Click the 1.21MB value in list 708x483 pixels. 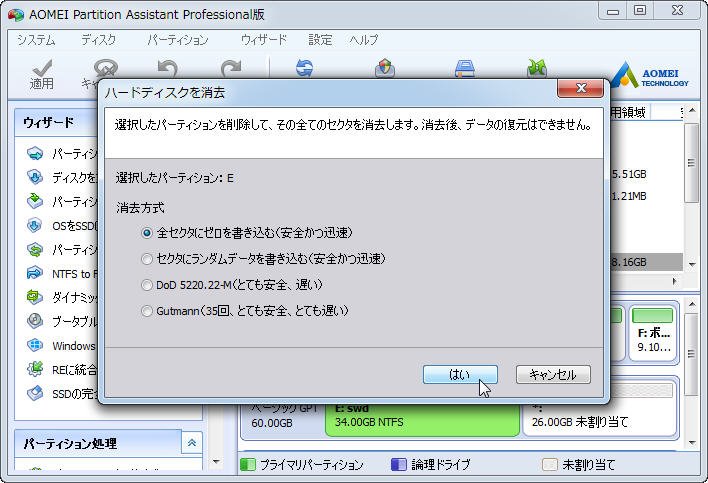point(629,196)
